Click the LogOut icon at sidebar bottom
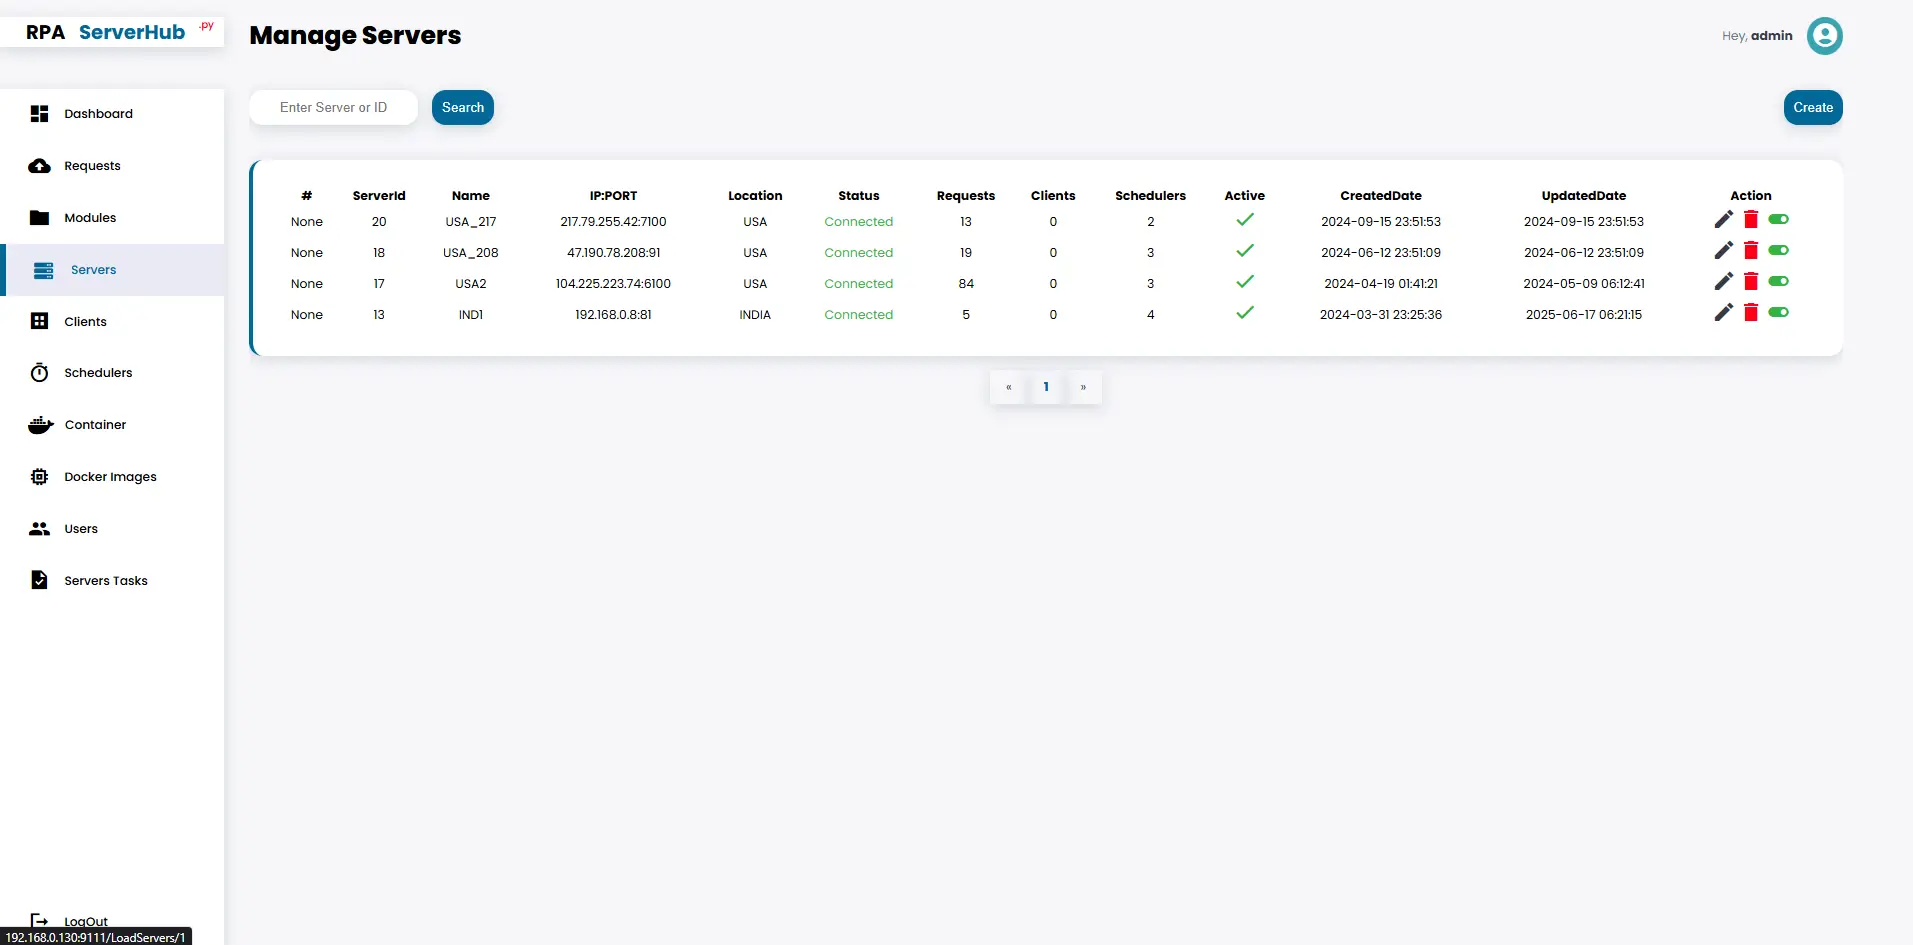Screen dimensions: 1914x945 39,919
